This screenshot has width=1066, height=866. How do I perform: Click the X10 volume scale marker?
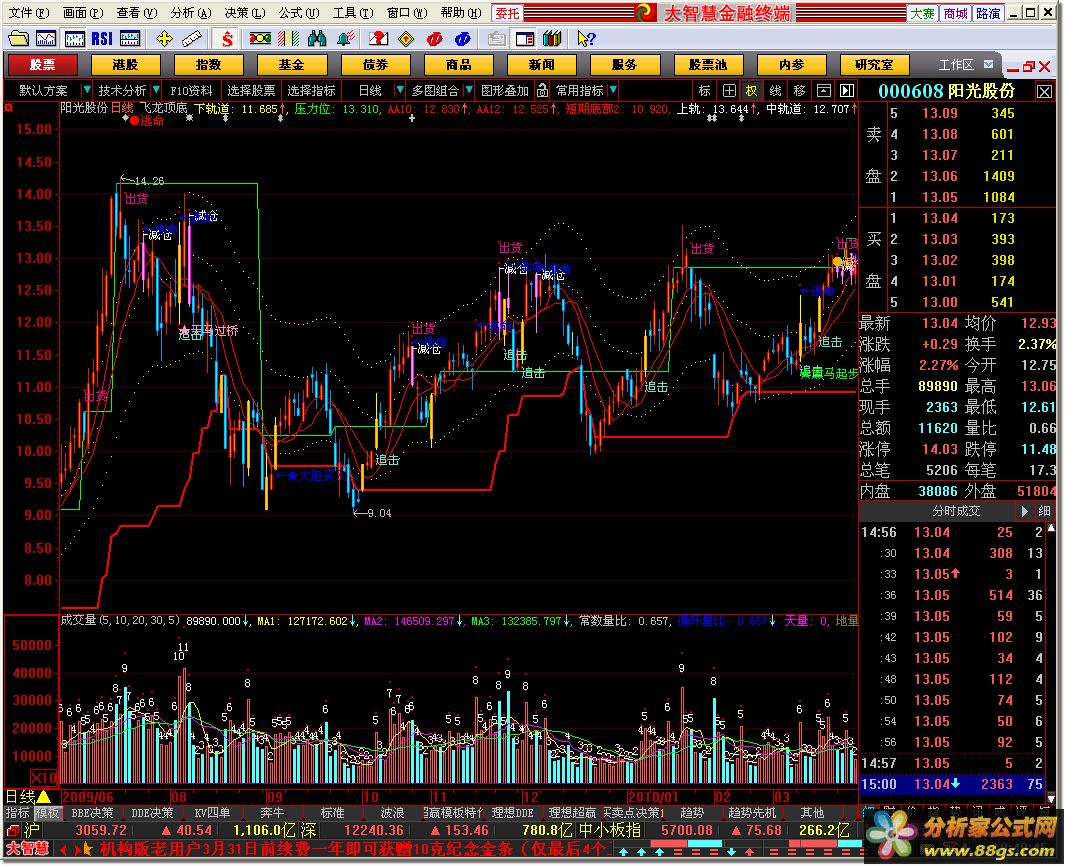(x=44, y=777)
